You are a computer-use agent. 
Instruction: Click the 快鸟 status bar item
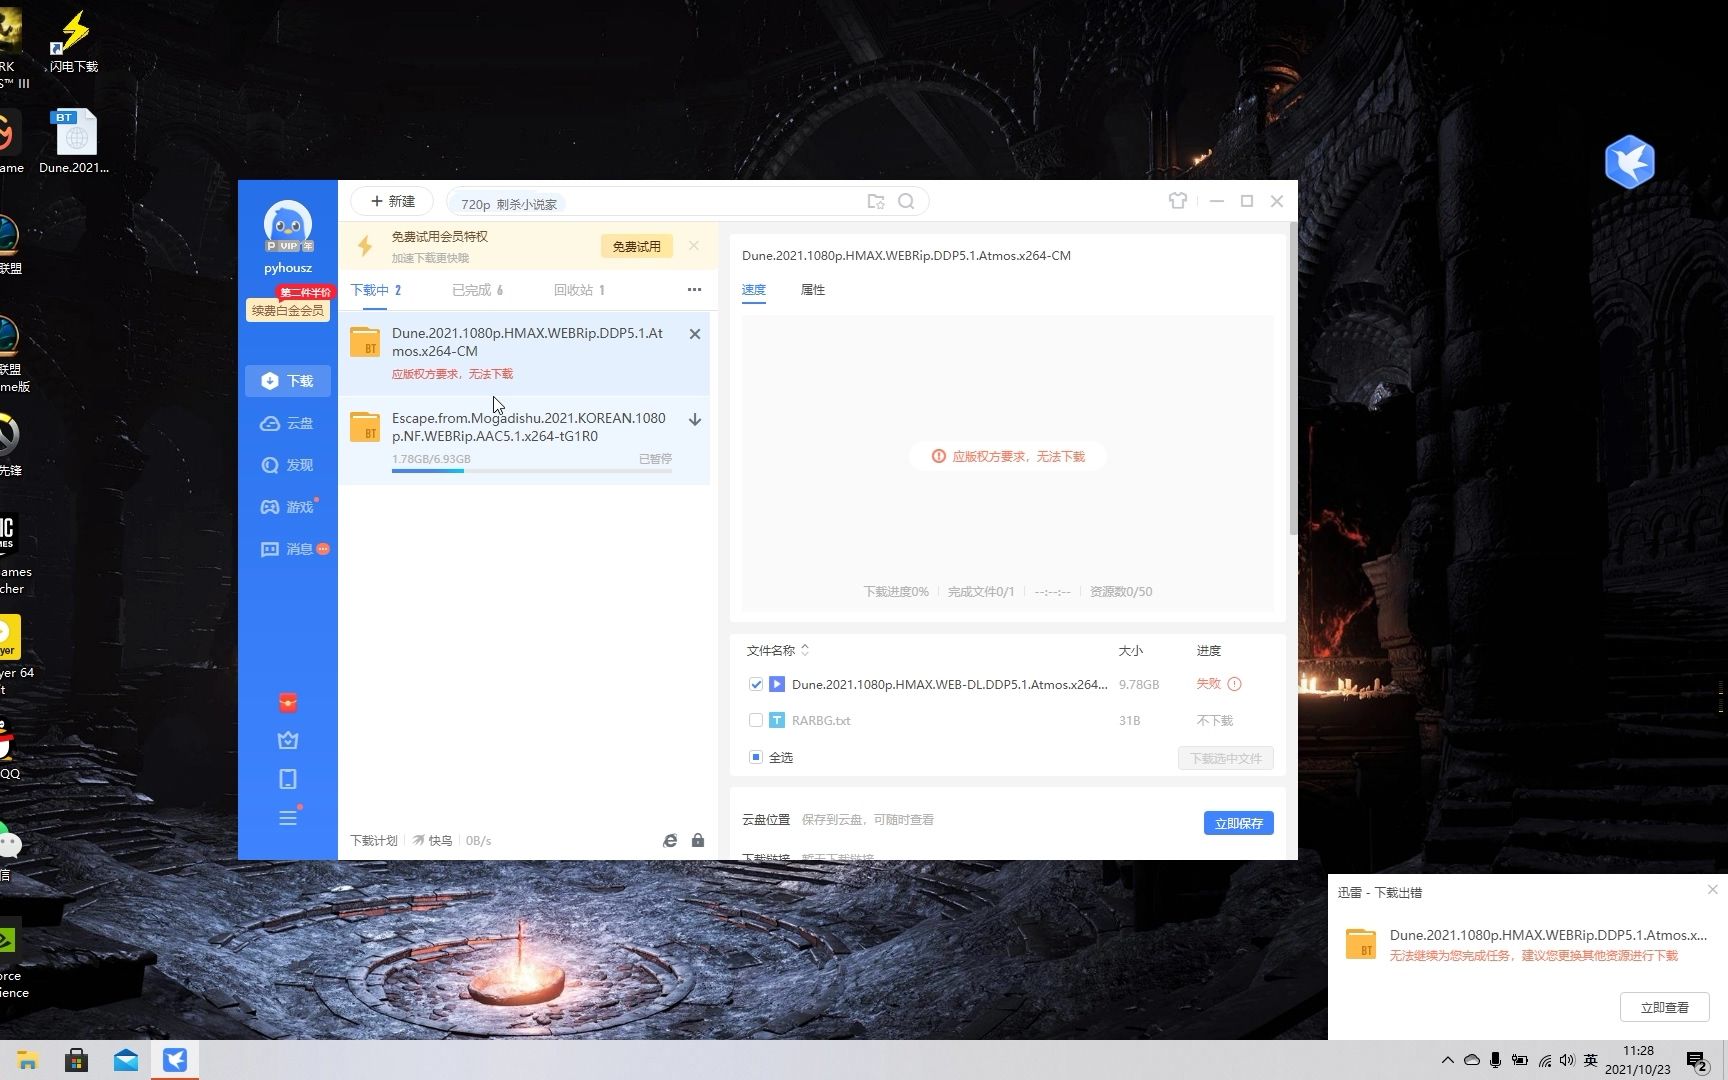click(x=433, y=841)
